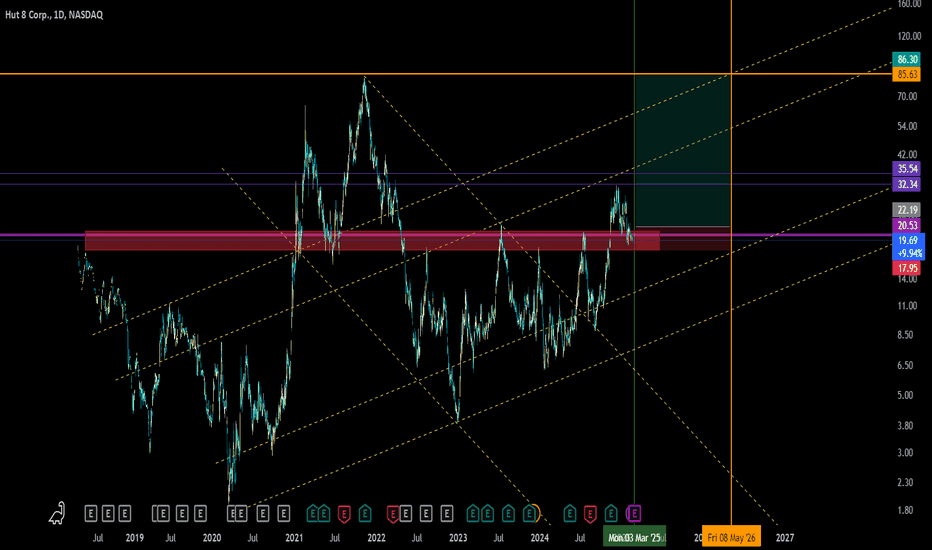932x550 pixels.
Task: Select green earnings marker nearest Jul 2023 label
Action: (508, 513)
